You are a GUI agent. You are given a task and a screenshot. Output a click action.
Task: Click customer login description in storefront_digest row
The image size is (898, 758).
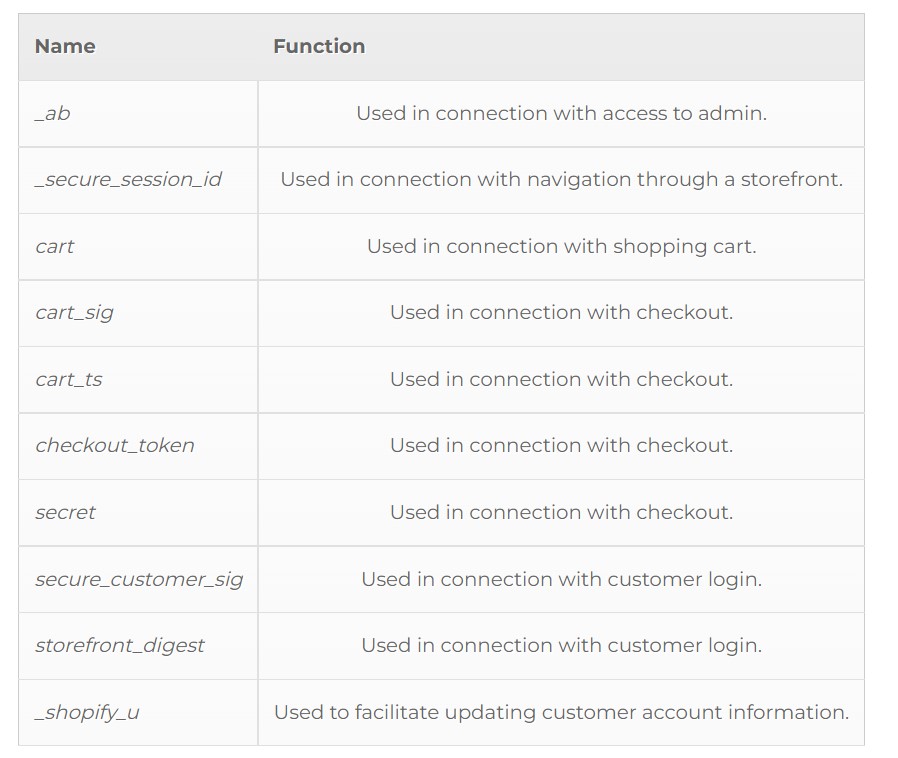pyautogui.click(x=561, y=646)
